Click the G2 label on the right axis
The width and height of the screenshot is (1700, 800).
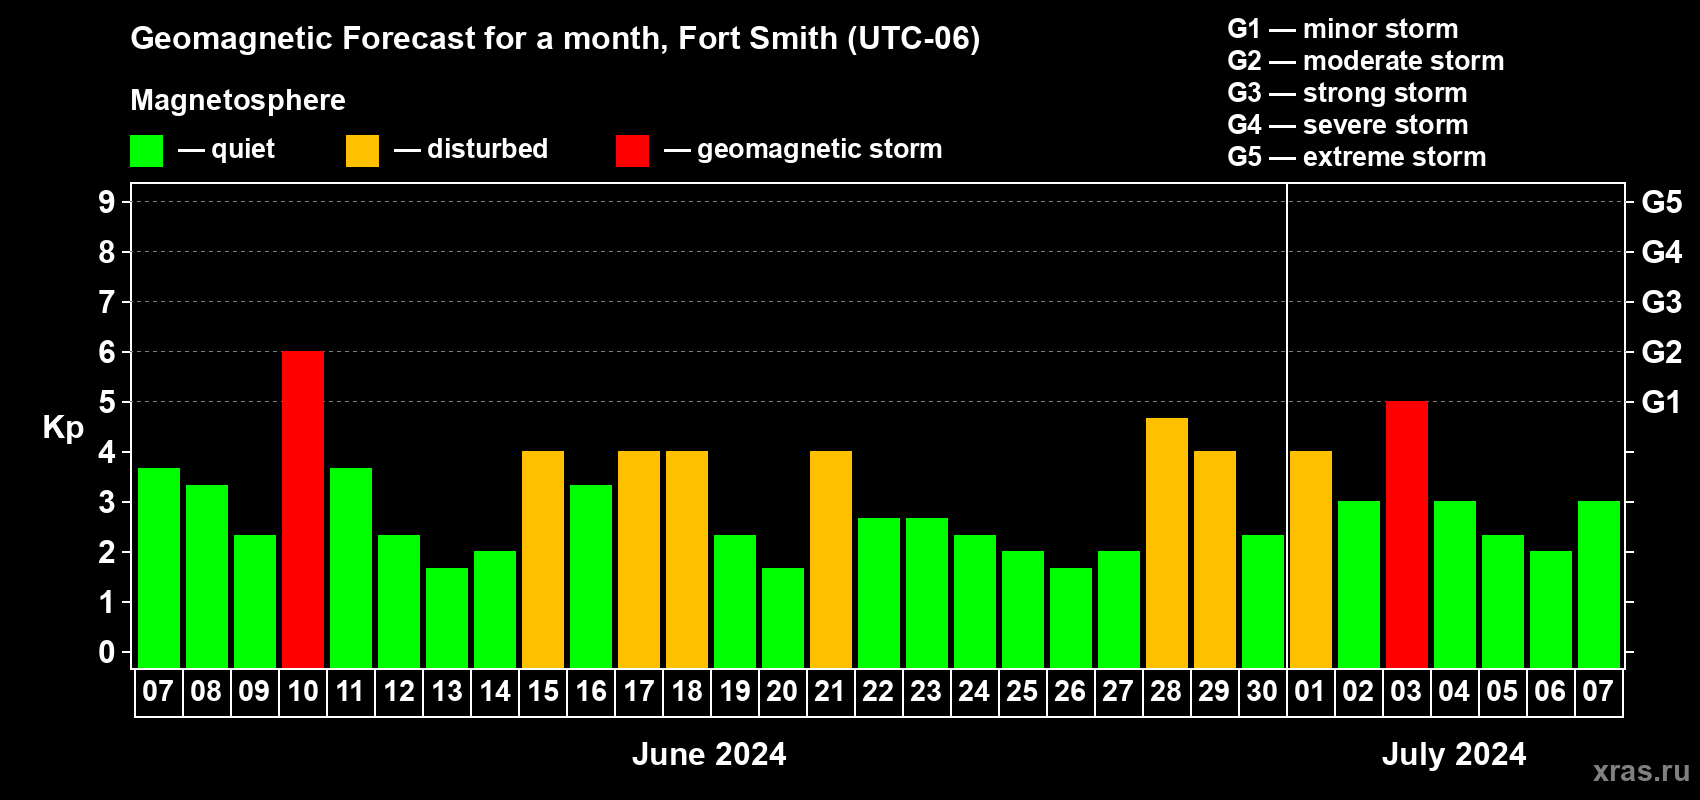tap(1661, 352)
